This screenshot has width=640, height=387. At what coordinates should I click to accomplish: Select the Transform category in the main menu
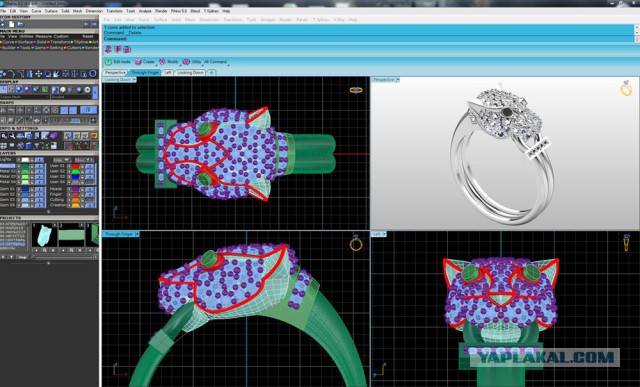point(60,42)
